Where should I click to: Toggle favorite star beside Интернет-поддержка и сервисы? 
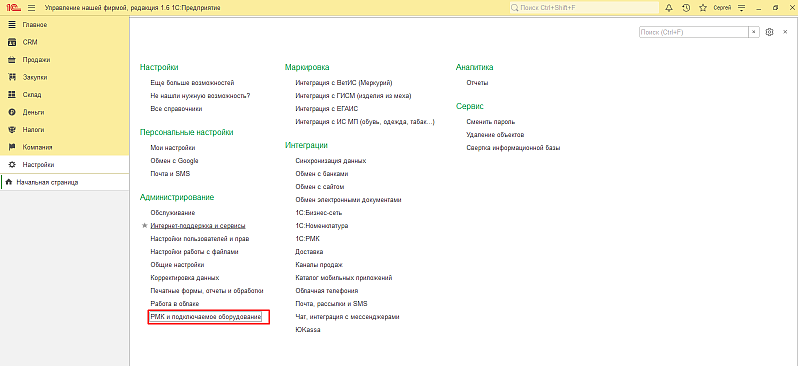145,225
